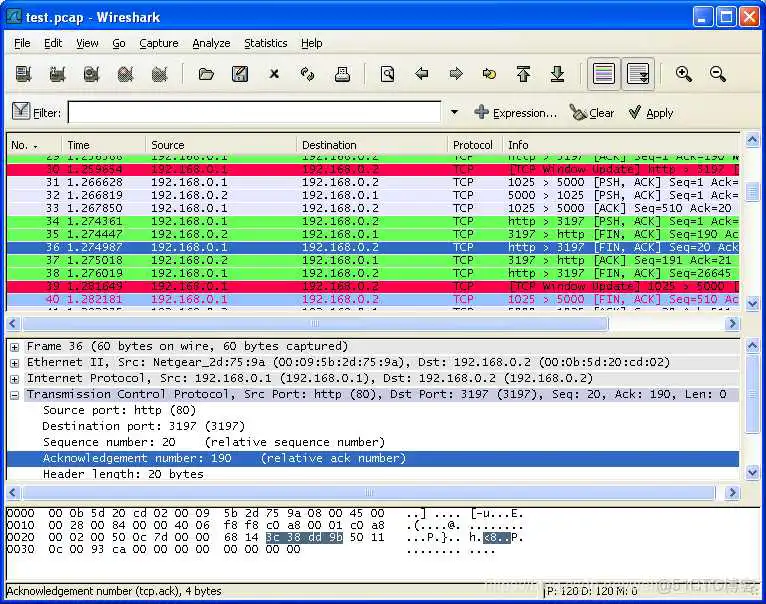Sort by the Destination column header
Viewport: 766px width, 604px height.
(x=371, y=145)
